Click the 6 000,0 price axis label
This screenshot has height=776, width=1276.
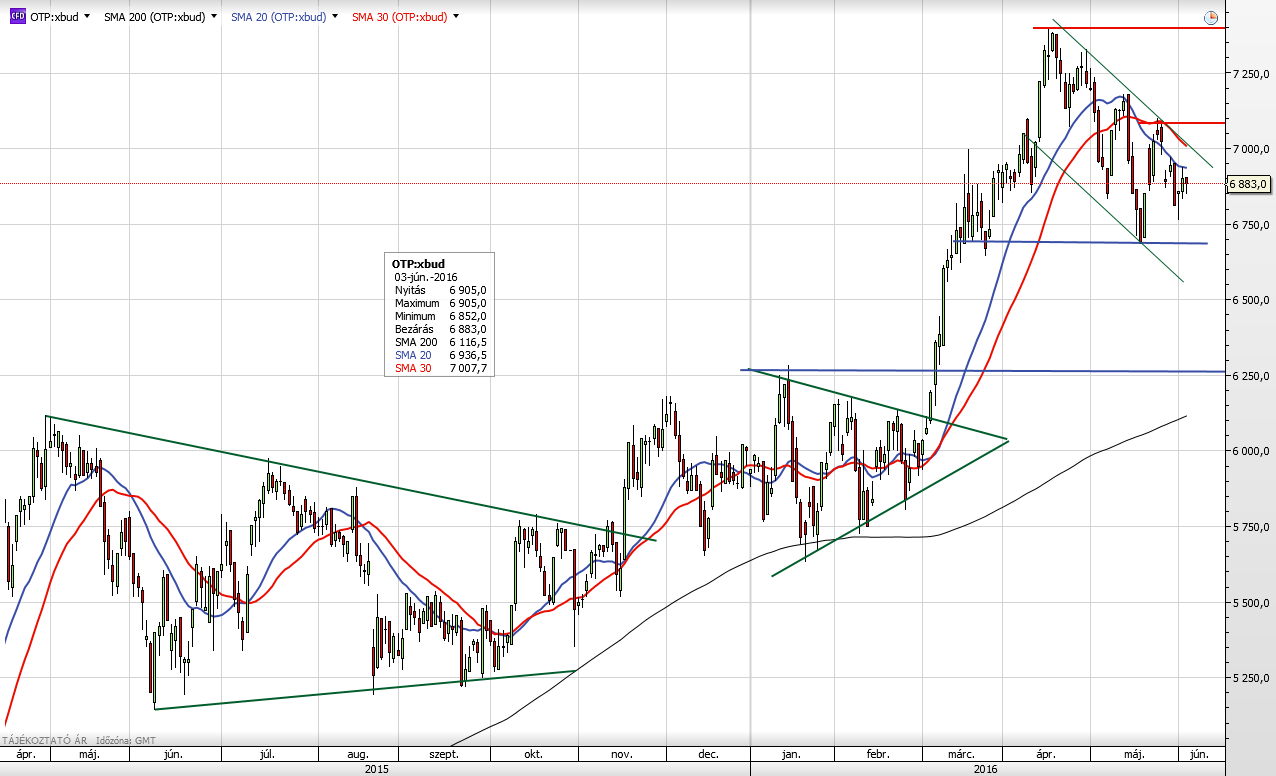click(1252, 451)
